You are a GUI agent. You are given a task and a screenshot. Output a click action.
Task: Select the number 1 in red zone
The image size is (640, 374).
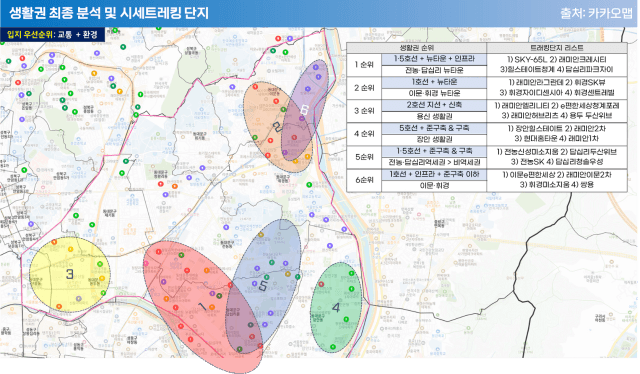(x=202, y=306)
